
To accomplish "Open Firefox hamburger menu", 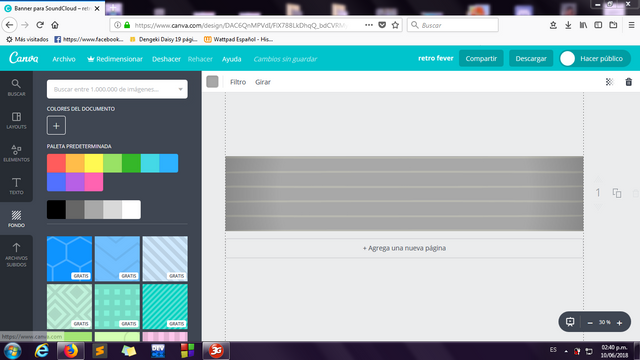I will [x=631, y=25].
